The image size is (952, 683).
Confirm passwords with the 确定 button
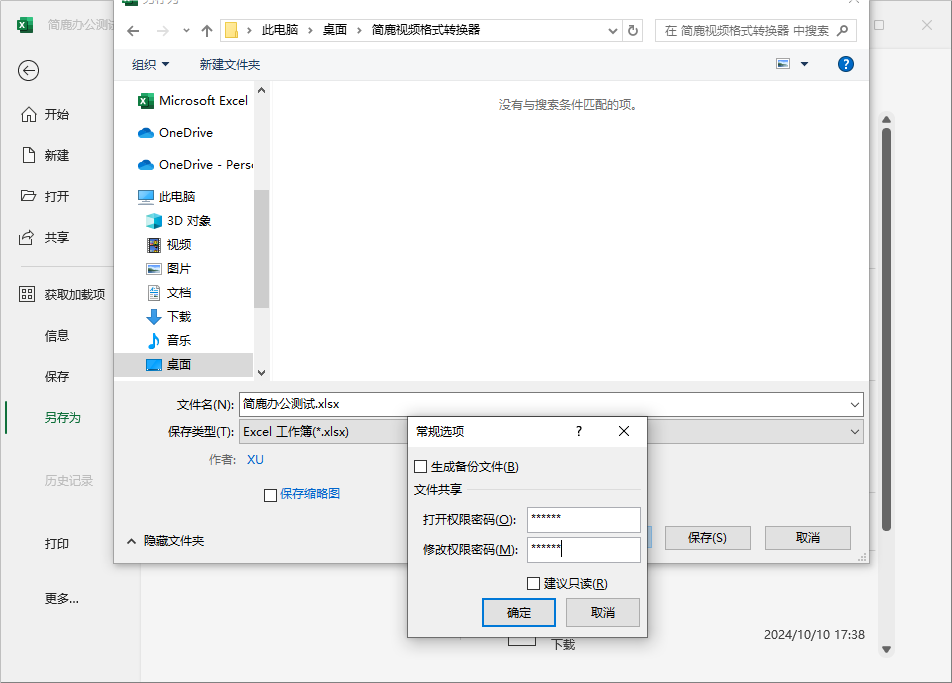[x=518, y=612]
